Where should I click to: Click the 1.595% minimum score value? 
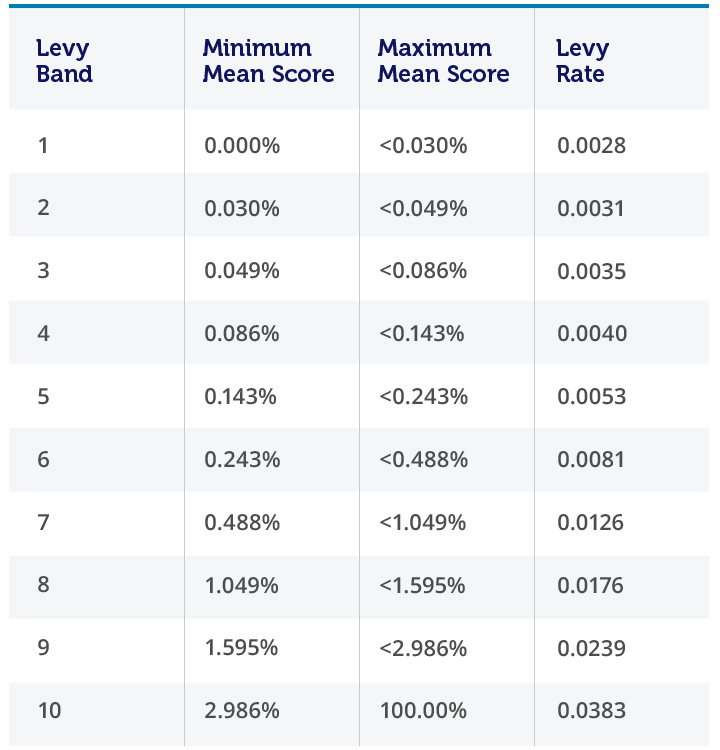[241, 648]
